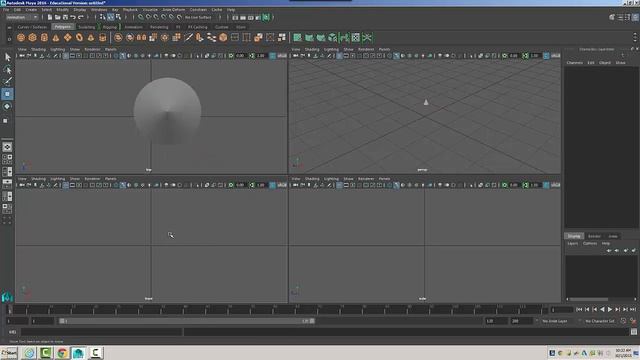
Task: Open perspective viewport Lighting menu
Action: click(331, 49)
